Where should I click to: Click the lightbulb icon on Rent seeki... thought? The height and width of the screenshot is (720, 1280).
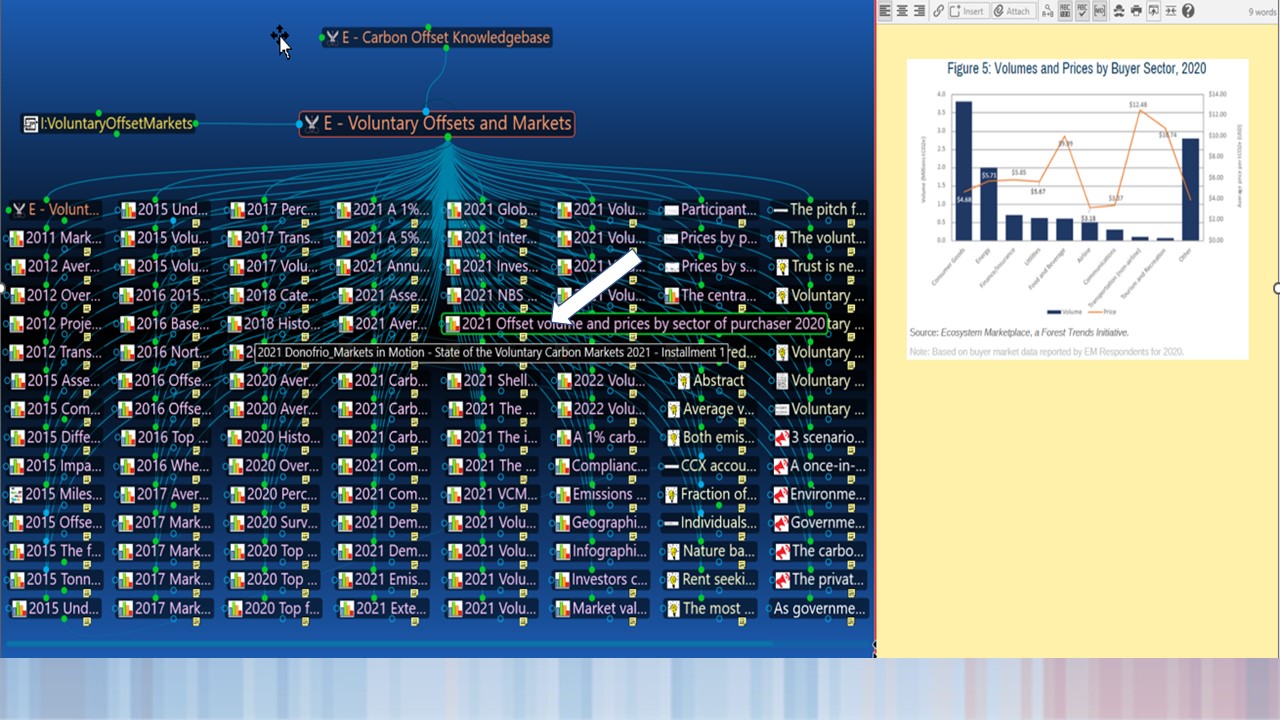click(672, 580)
